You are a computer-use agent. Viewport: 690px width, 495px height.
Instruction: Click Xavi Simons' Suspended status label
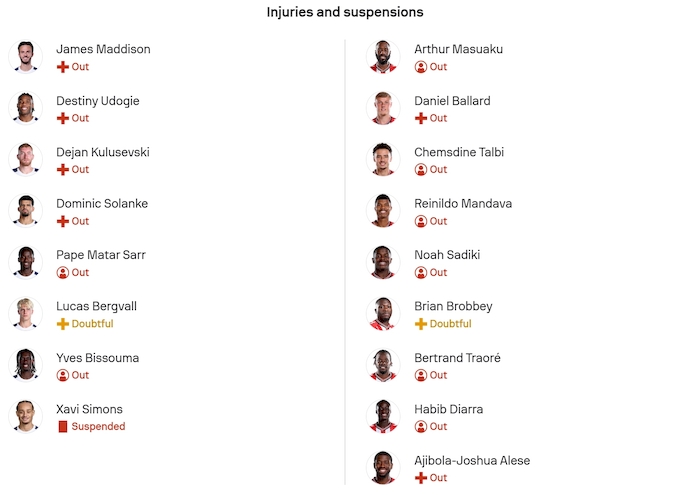[x=98, y=427]
